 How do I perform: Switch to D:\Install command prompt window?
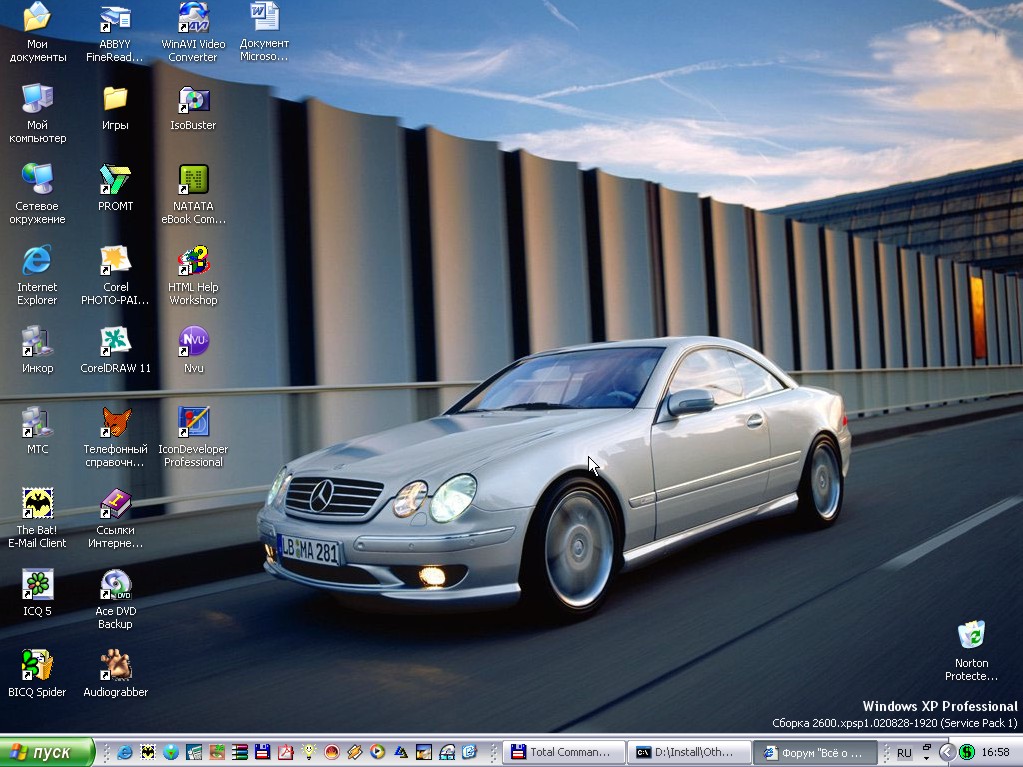pos(688,752)
